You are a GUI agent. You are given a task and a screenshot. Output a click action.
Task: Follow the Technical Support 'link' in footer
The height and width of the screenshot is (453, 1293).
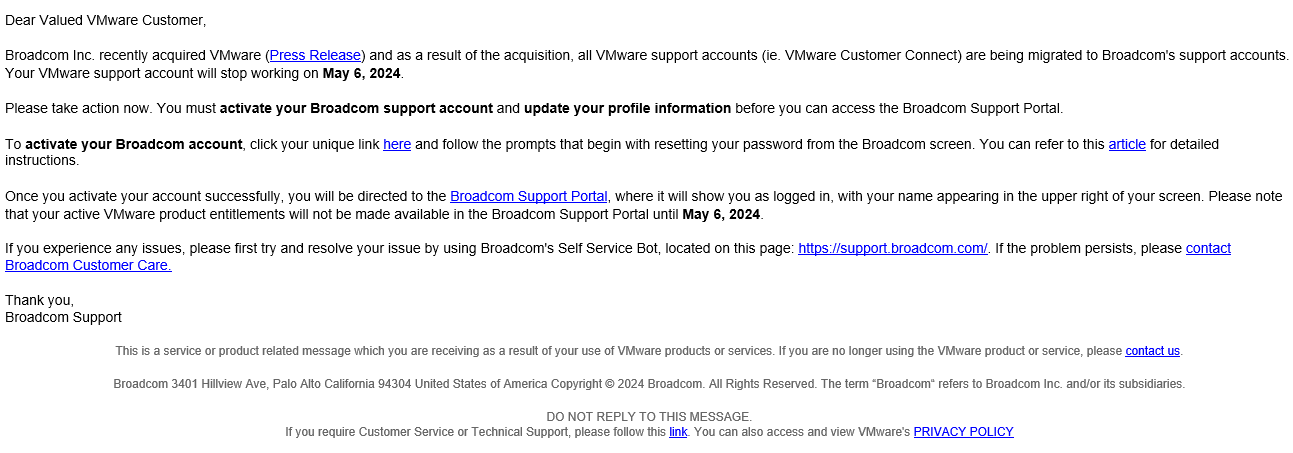[678, 432]
